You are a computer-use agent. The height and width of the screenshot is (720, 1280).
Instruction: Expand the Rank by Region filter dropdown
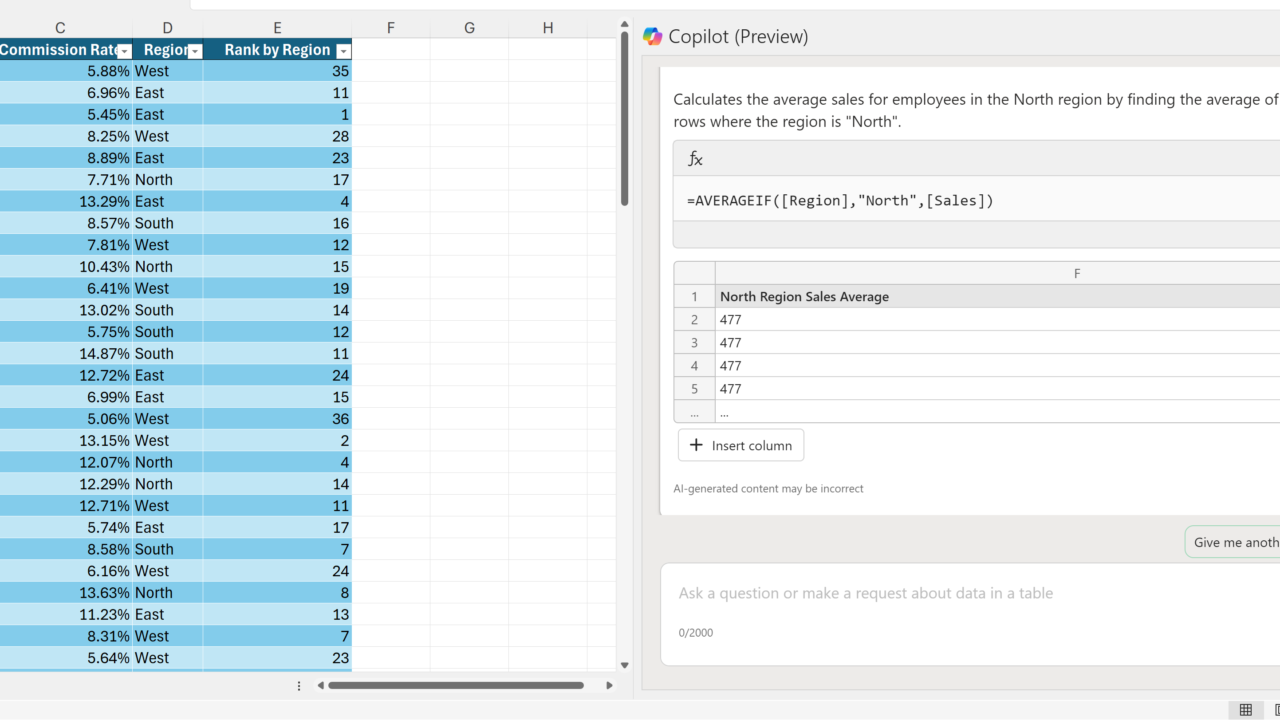coord(343,51)
